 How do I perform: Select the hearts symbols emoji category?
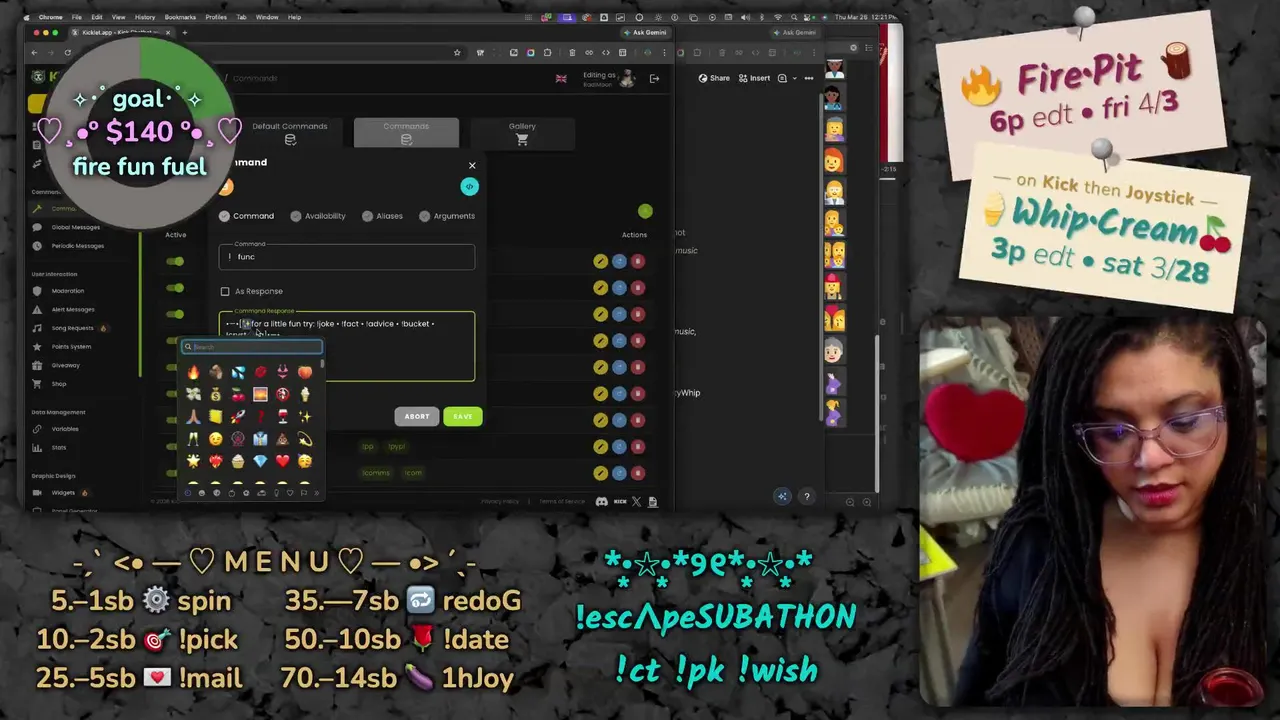(x=290, y=493)
